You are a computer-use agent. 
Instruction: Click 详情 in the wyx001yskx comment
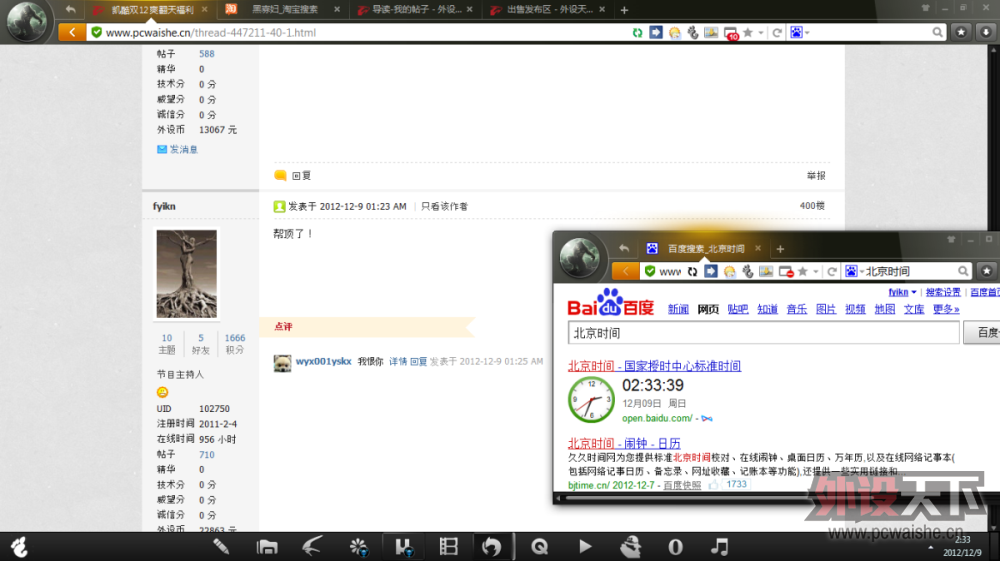pos(398,361)
